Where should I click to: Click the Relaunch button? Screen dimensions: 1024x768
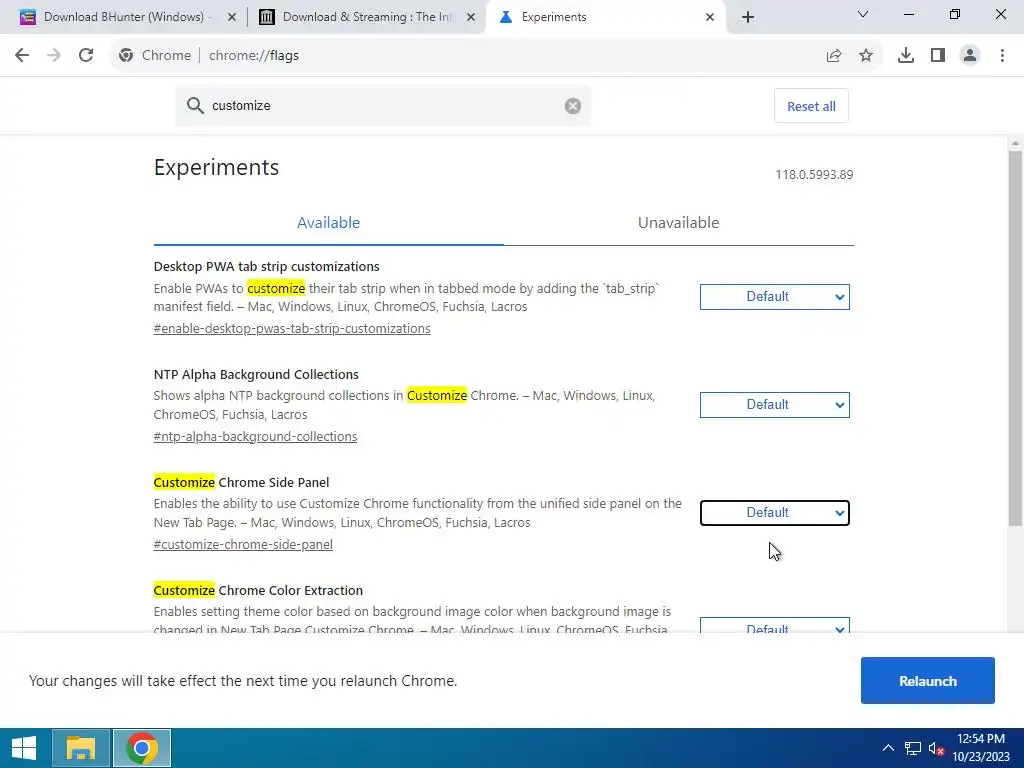[927, 680]
